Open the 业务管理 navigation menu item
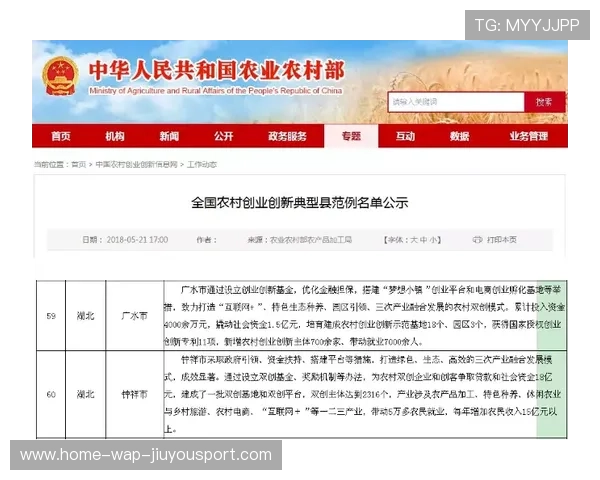Image resolution: width=600 pixels, height=480 pixels. click(528, 136)
